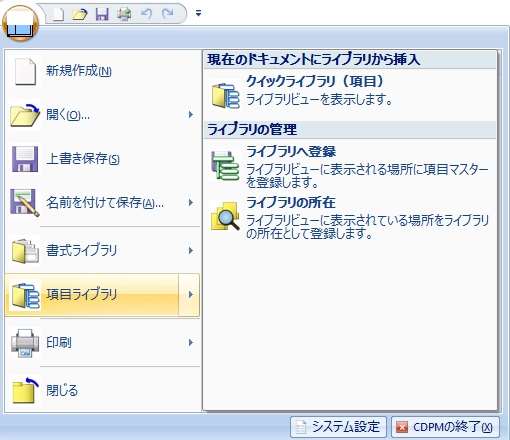The height and width of the screenshot is (440, 510).
Task: Click the open folder icon beside 開く
Action: coord(25,115)
